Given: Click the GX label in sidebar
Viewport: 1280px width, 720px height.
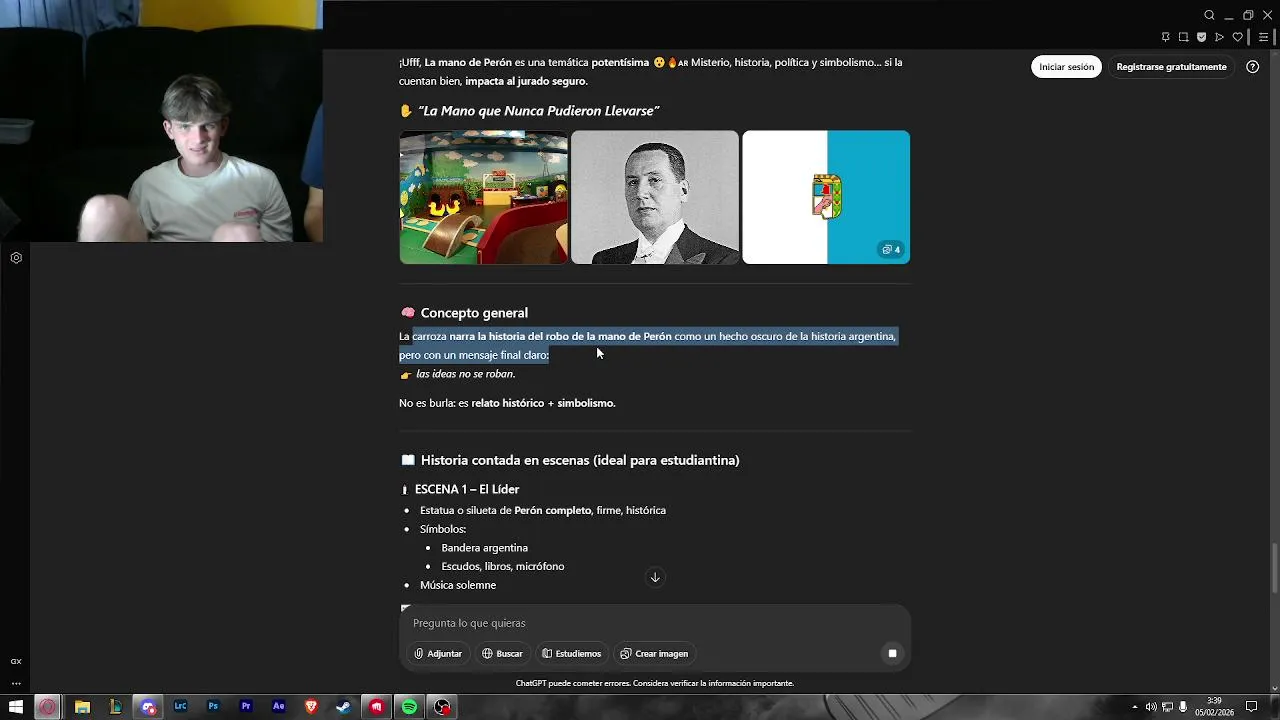Looking at the screenshot, I should (16, 661).
